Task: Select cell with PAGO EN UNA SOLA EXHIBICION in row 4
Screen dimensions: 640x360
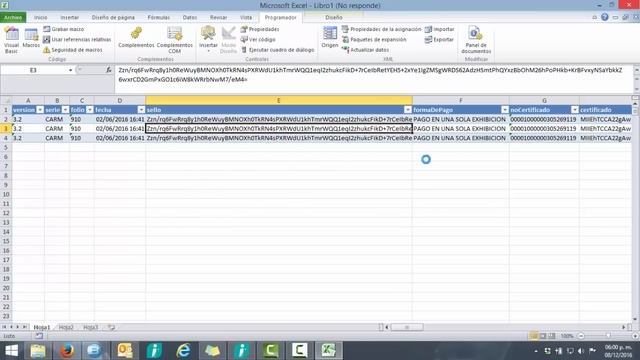Action: (460, 138)
